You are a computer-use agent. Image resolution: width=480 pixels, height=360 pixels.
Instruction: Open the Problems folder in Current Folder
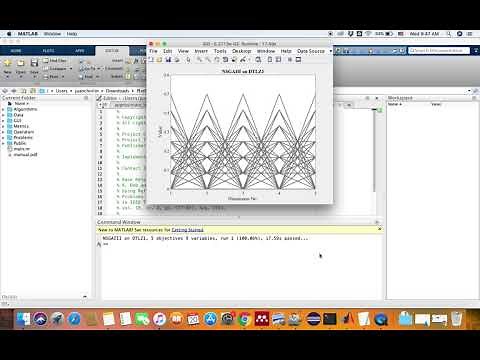pos(20,138)
